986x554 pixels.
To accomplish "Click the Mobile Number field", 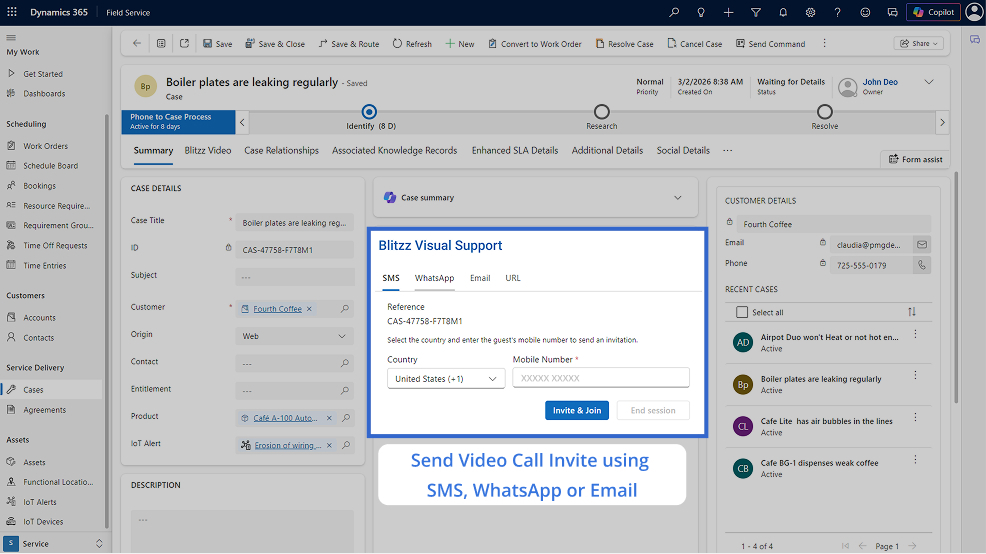I will [601, 378].
